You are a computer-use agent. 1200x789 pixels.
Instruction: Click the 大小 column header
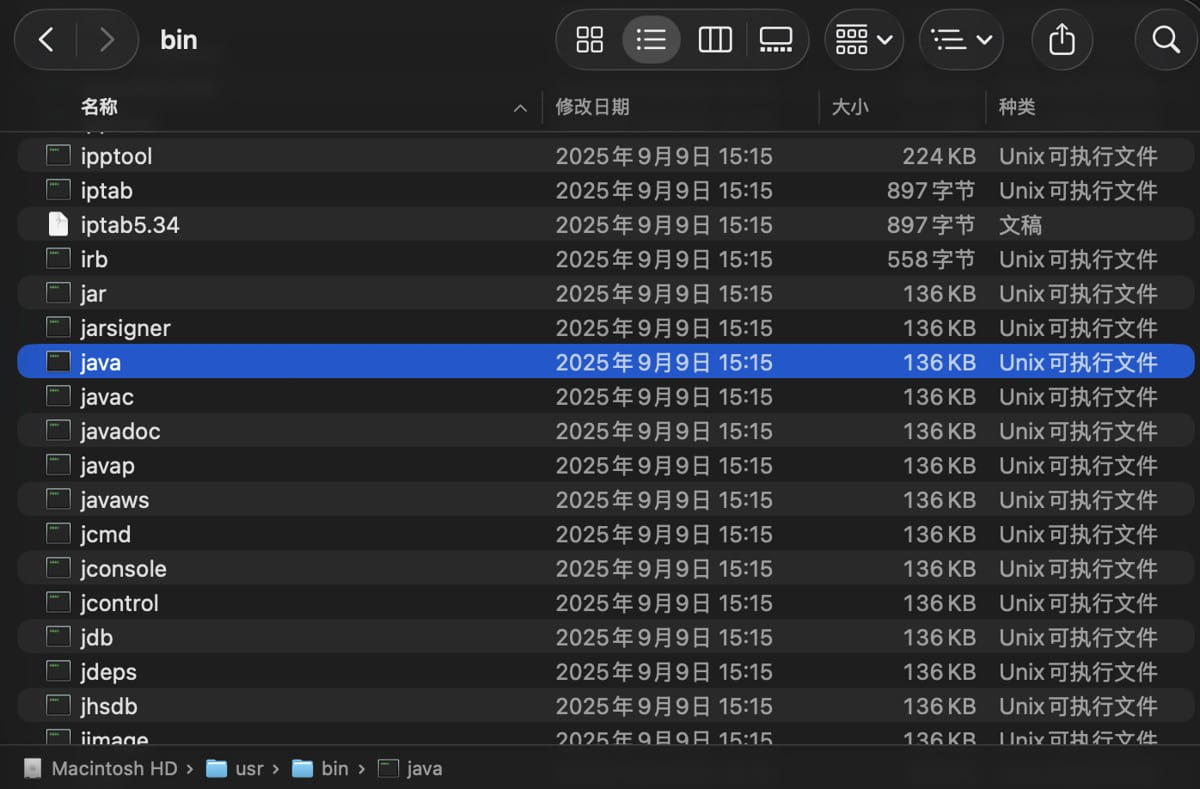(850, 107)
